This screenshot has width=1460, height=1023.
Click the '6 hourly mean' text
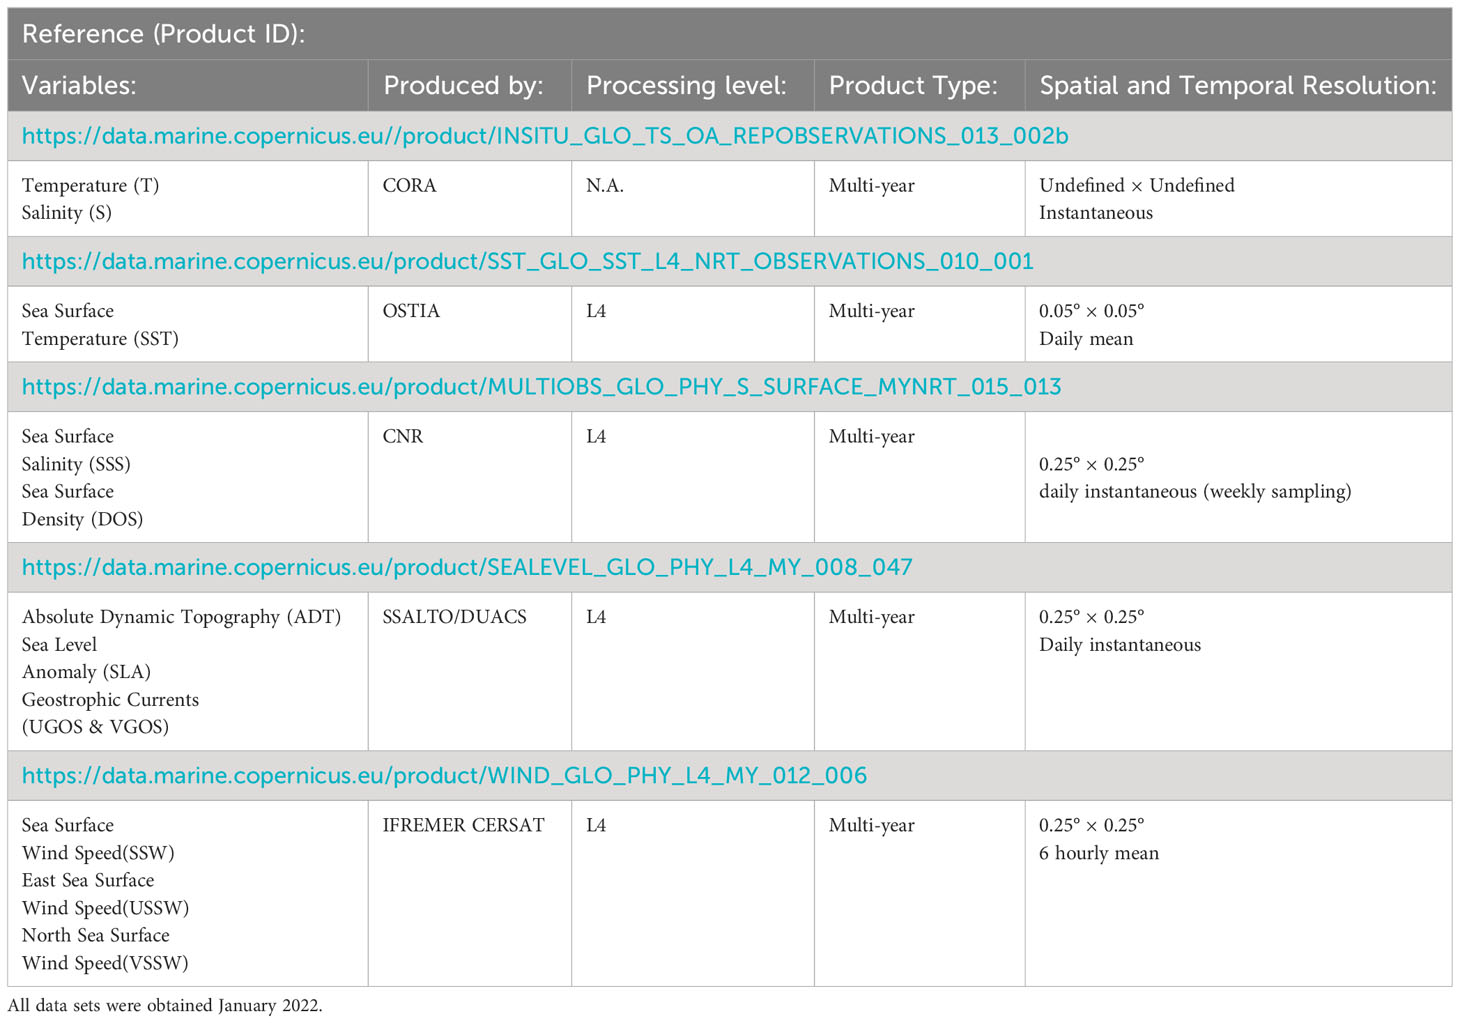[x=1099, y=854]
